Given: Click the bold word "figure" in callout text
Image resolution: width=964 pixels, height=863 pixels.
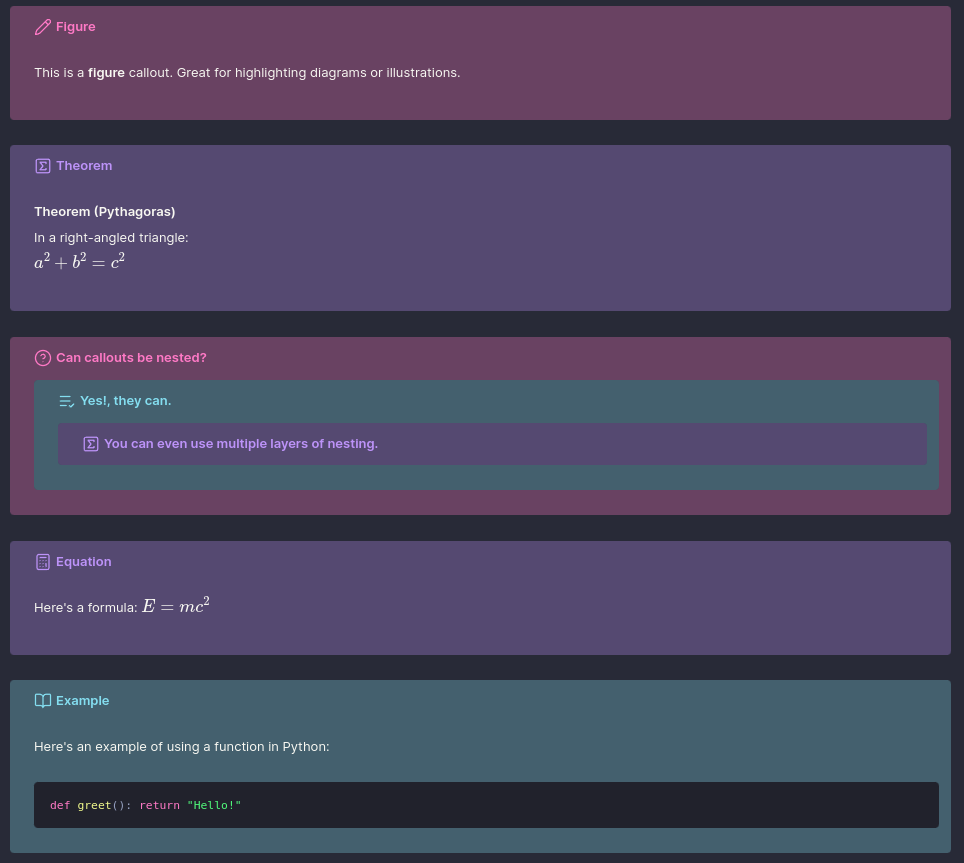Looking at the screenshot, I should pyautogui.click(x=106, y=73).
